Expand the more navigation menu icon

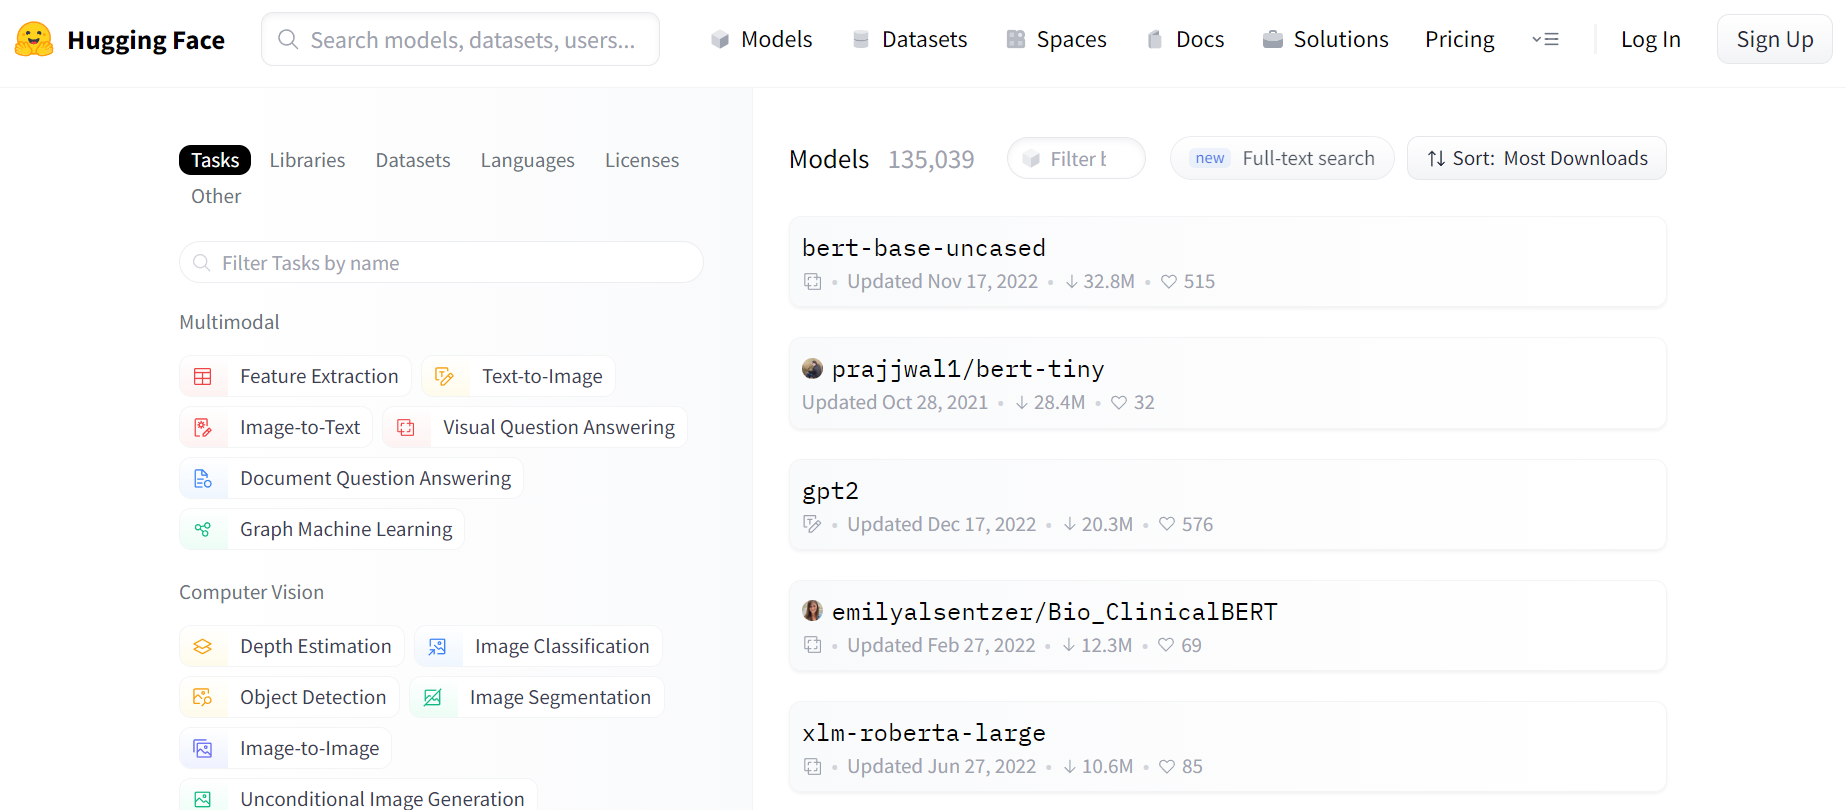pyautogui.click(x=1546, y=39)
